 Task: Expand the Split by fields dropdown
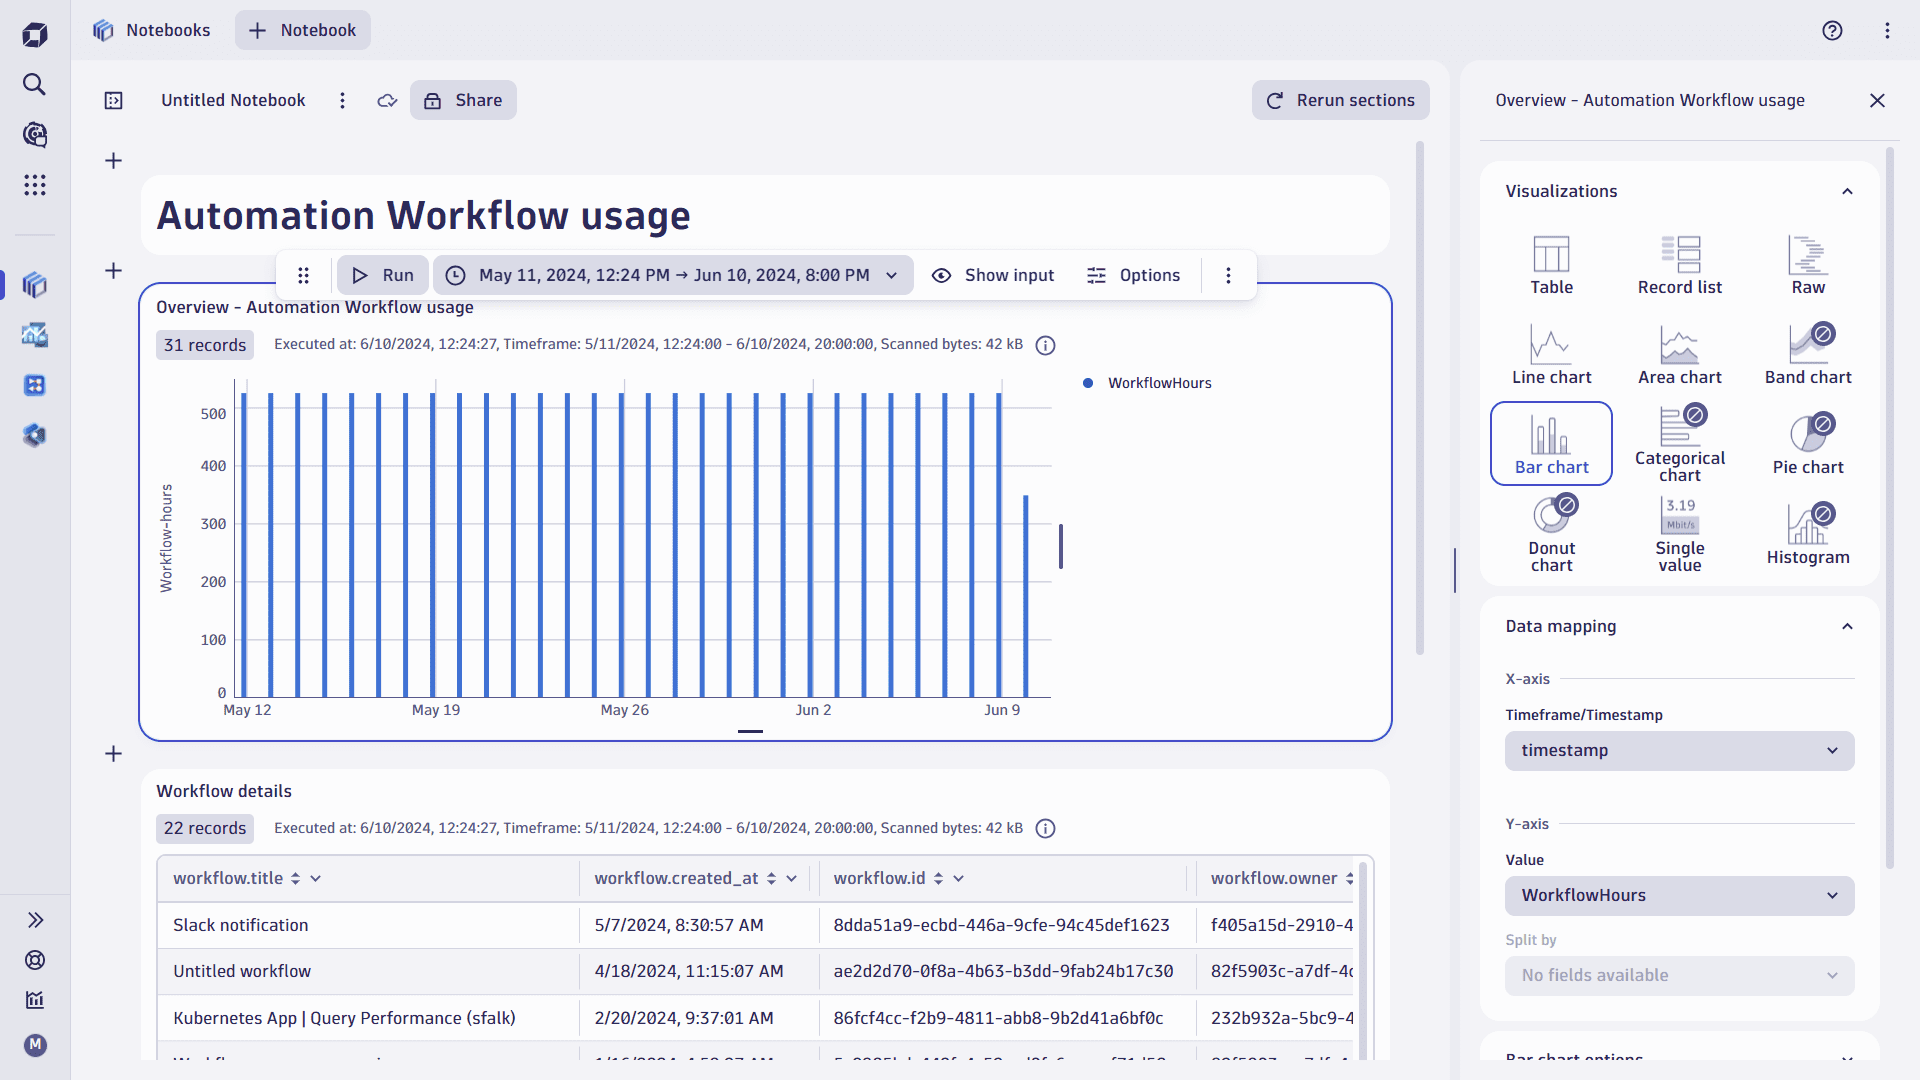pos(1676,976)
